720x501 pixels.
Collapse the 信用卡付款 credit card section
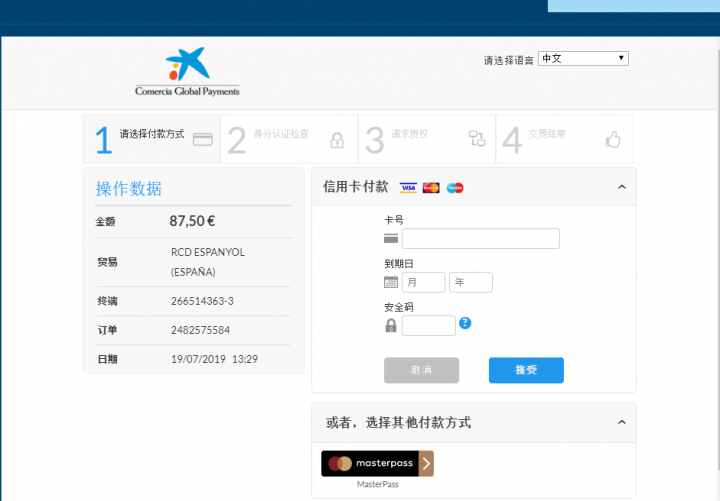[x=621, y=187]
